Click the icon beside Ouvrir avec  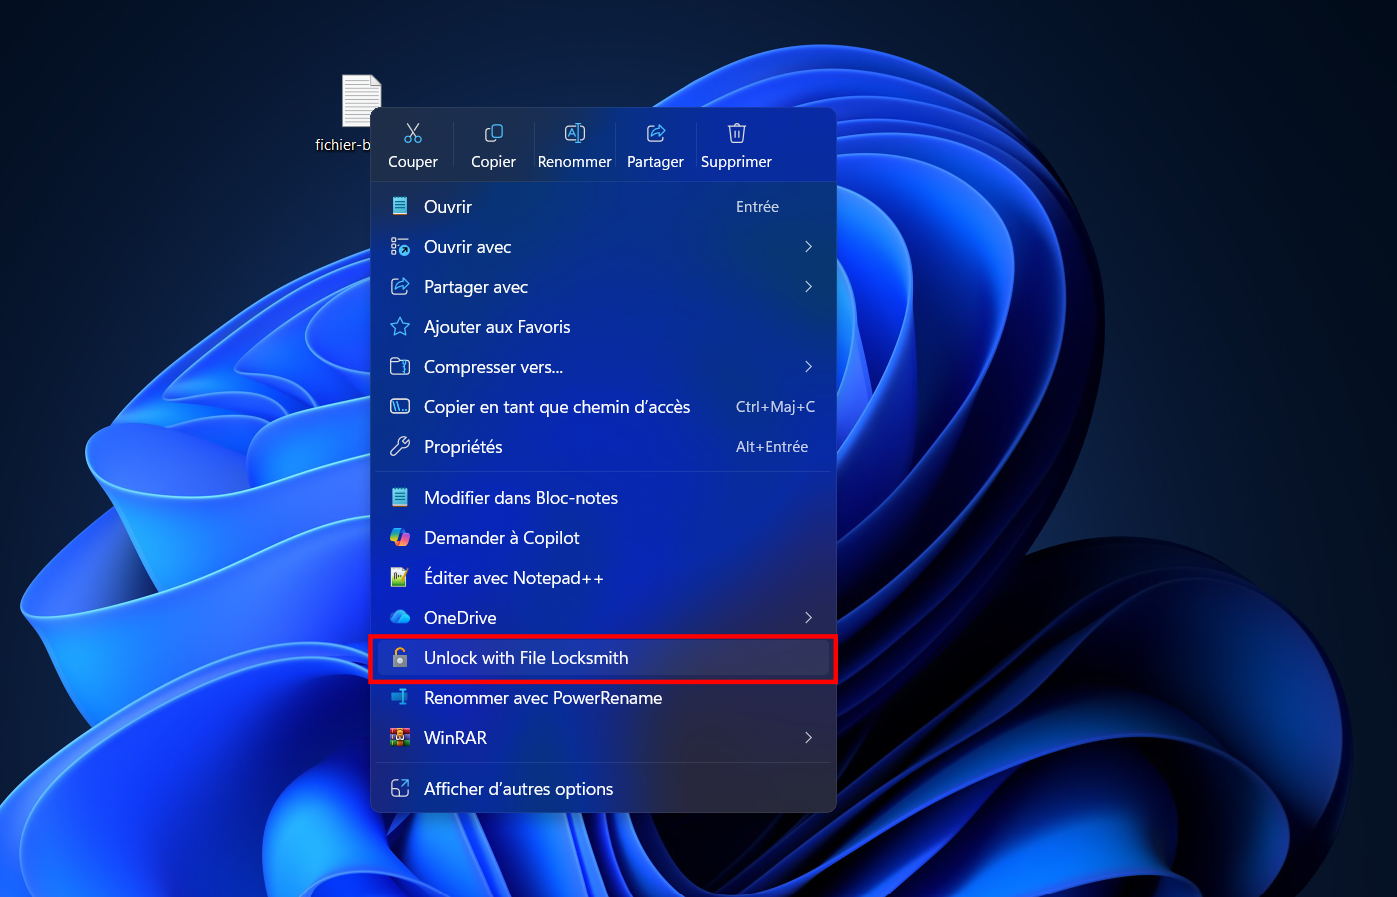tap(400, 247)
